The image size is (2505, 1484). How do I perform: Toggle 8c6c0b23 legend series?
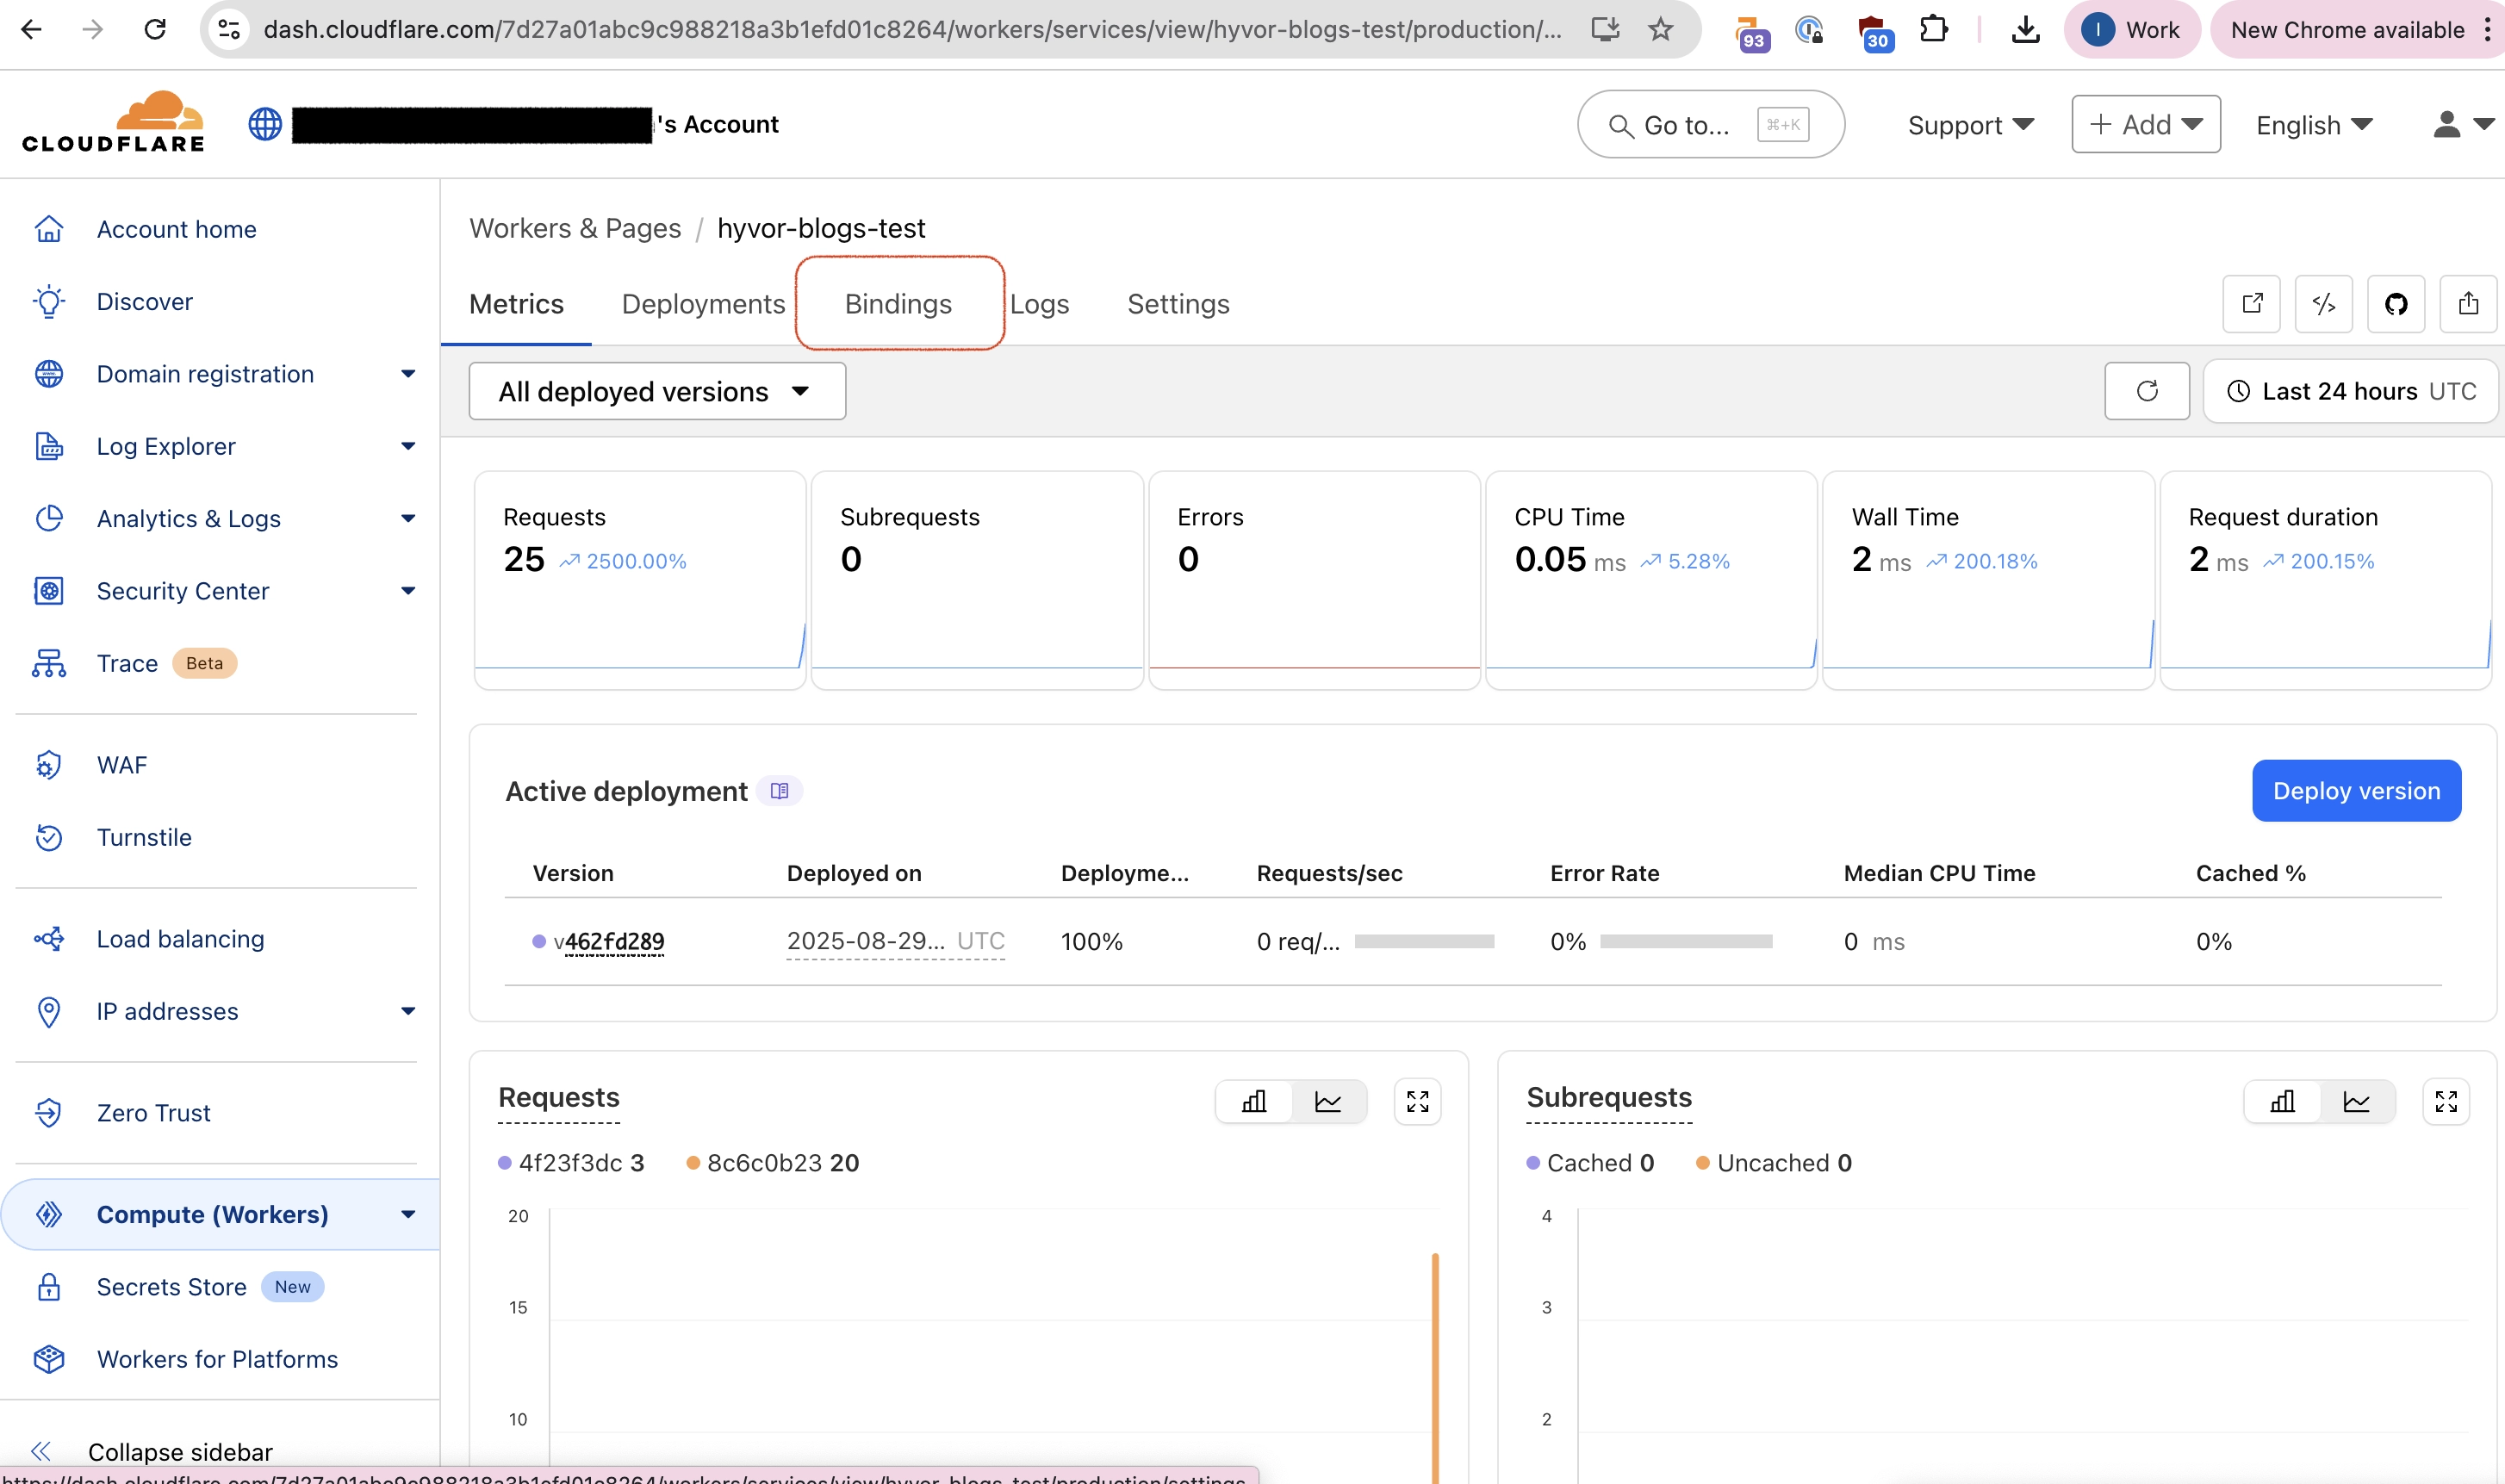pos(773,1163)
